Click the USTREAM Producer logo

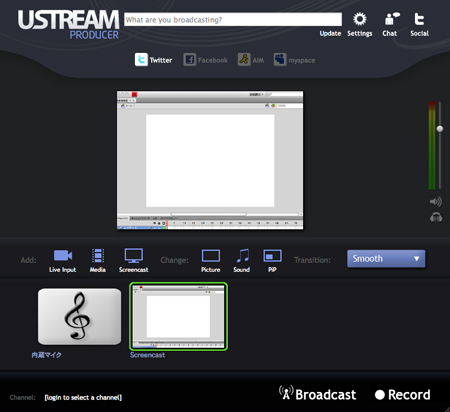pyautogui.click(x=68, y=24)
